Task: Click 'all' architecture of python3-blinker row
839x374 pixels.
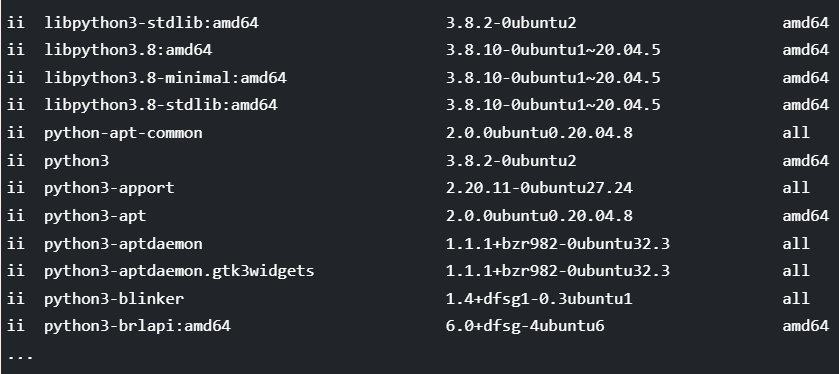Action: [796, 299]
